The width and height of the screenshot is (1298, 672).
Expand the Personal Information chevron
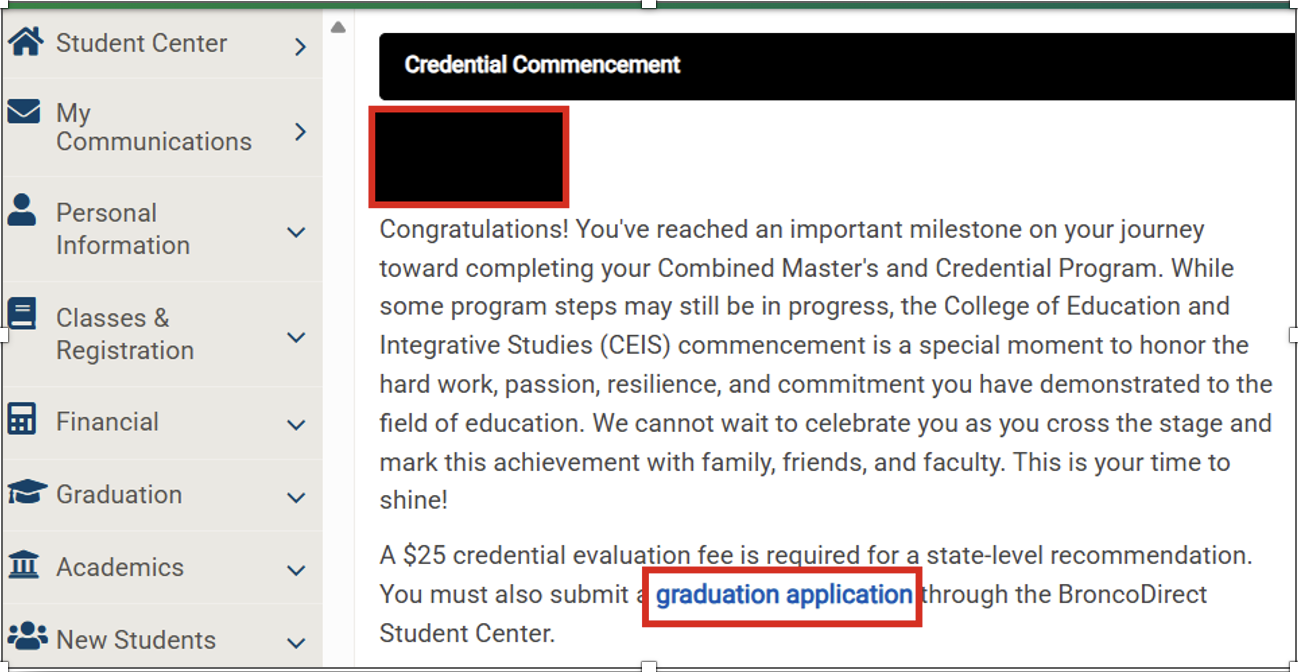click(296, 232)
